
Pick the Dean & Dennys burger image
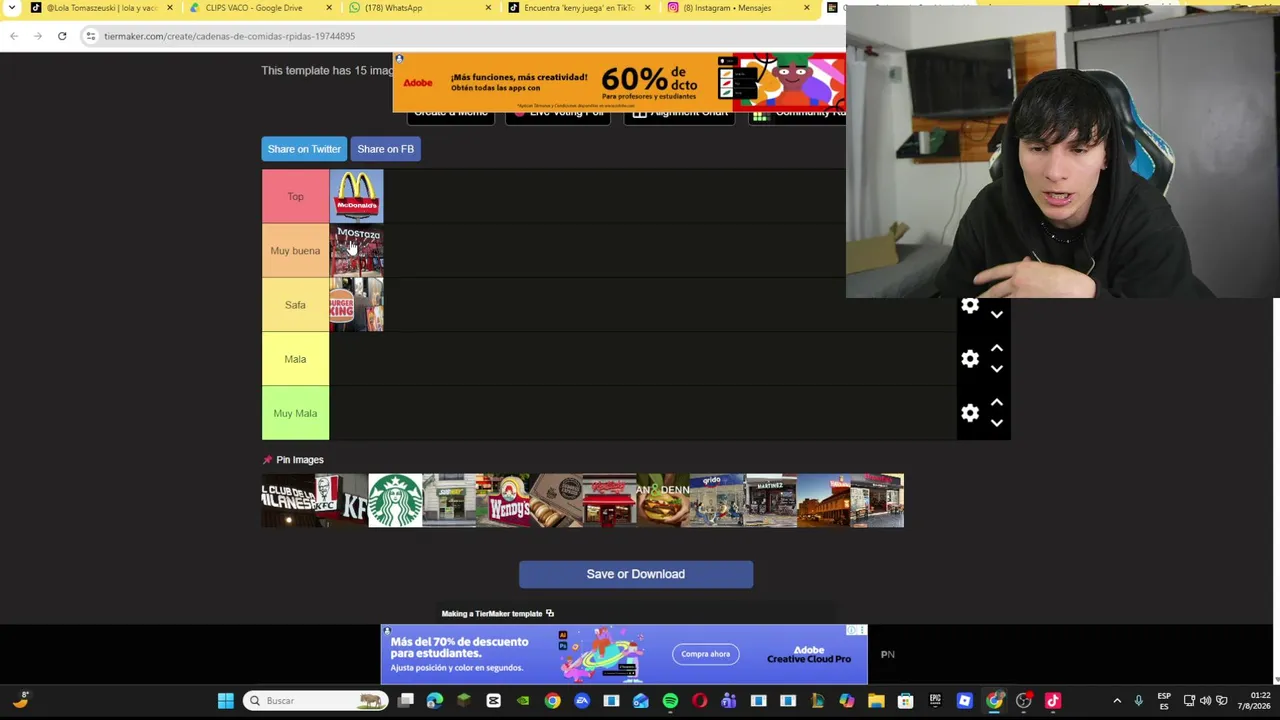(x=663, y=500)
